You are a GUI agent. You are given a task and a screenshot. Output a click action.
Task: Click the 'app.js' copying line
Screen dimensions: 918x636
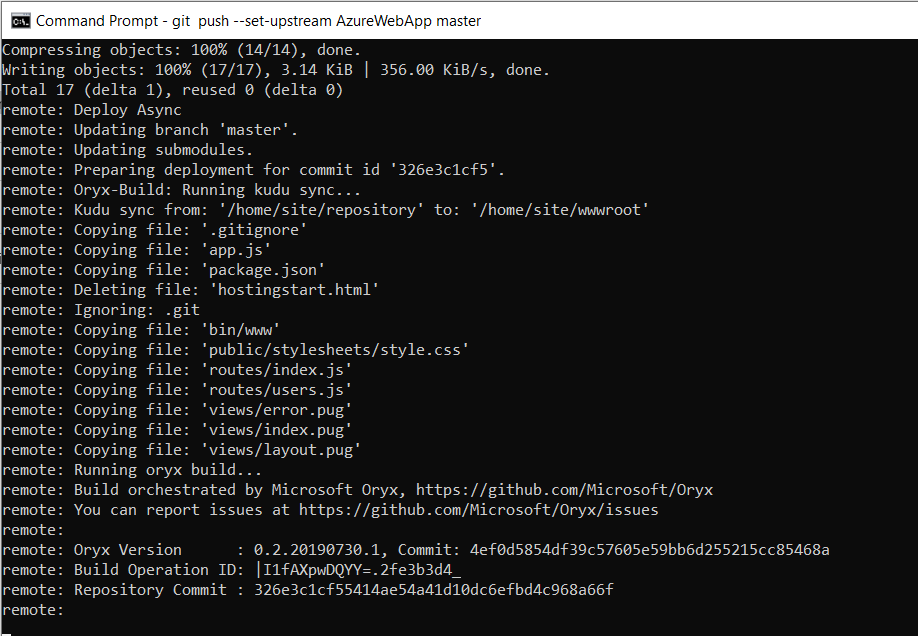230,249
